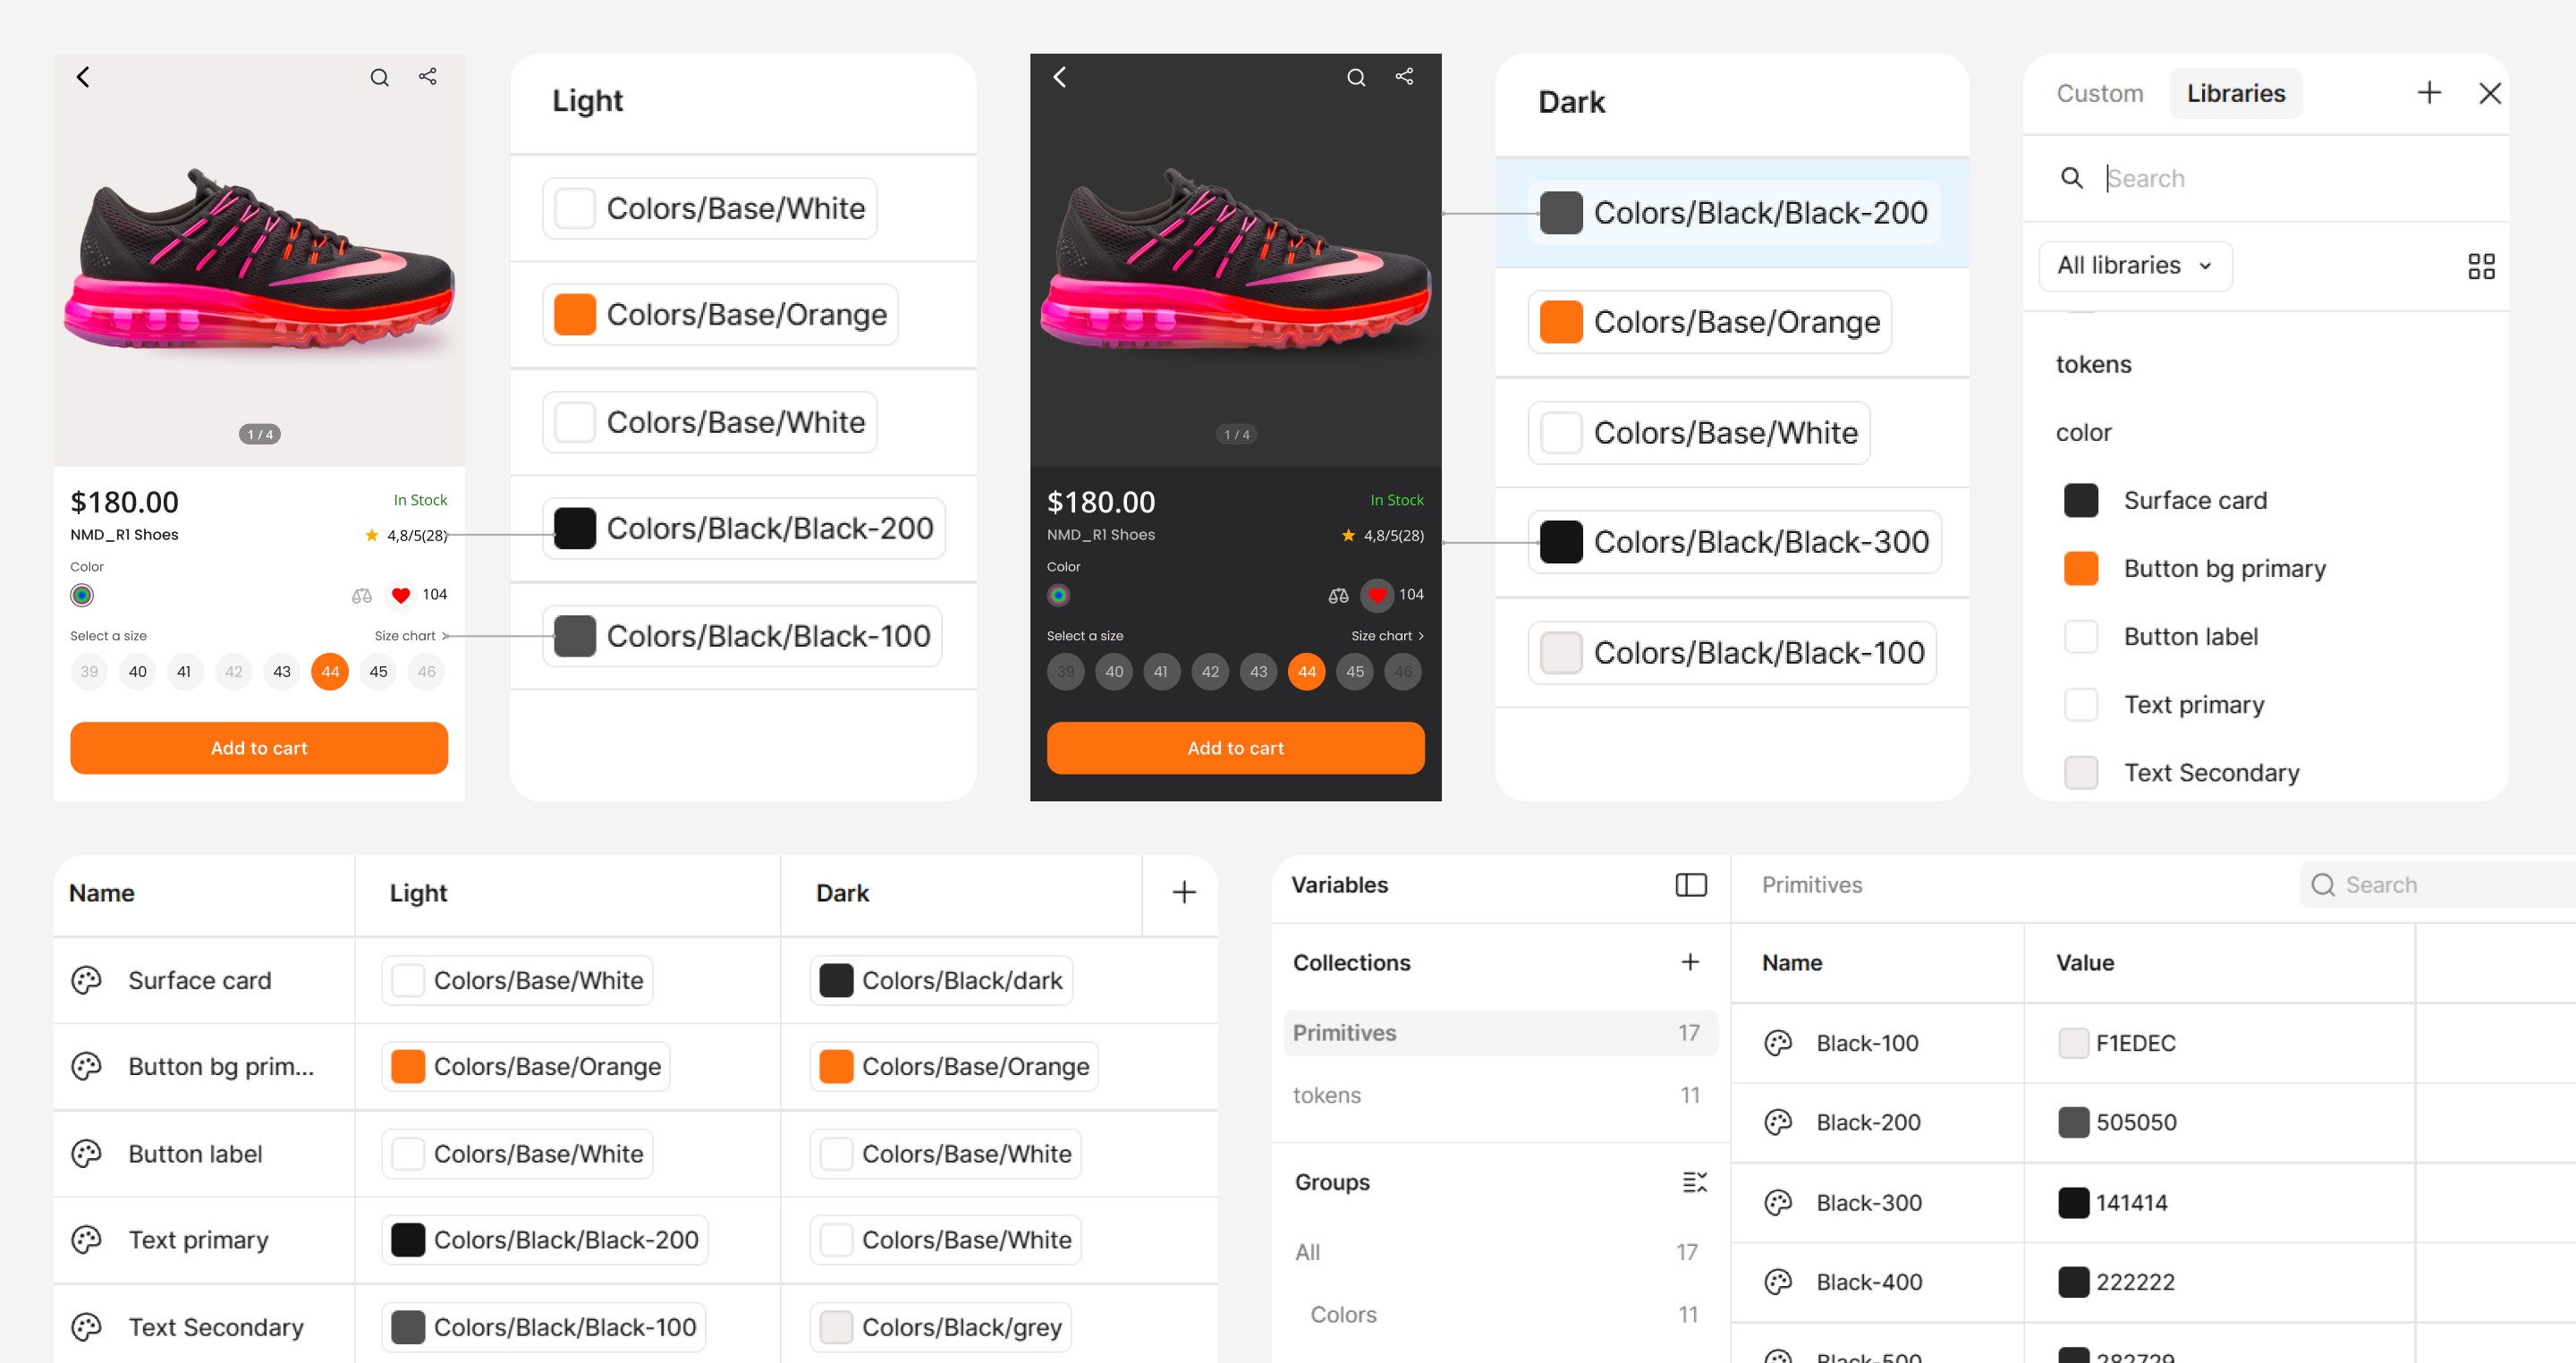Open All libraries dropdown

[2134, 266]
